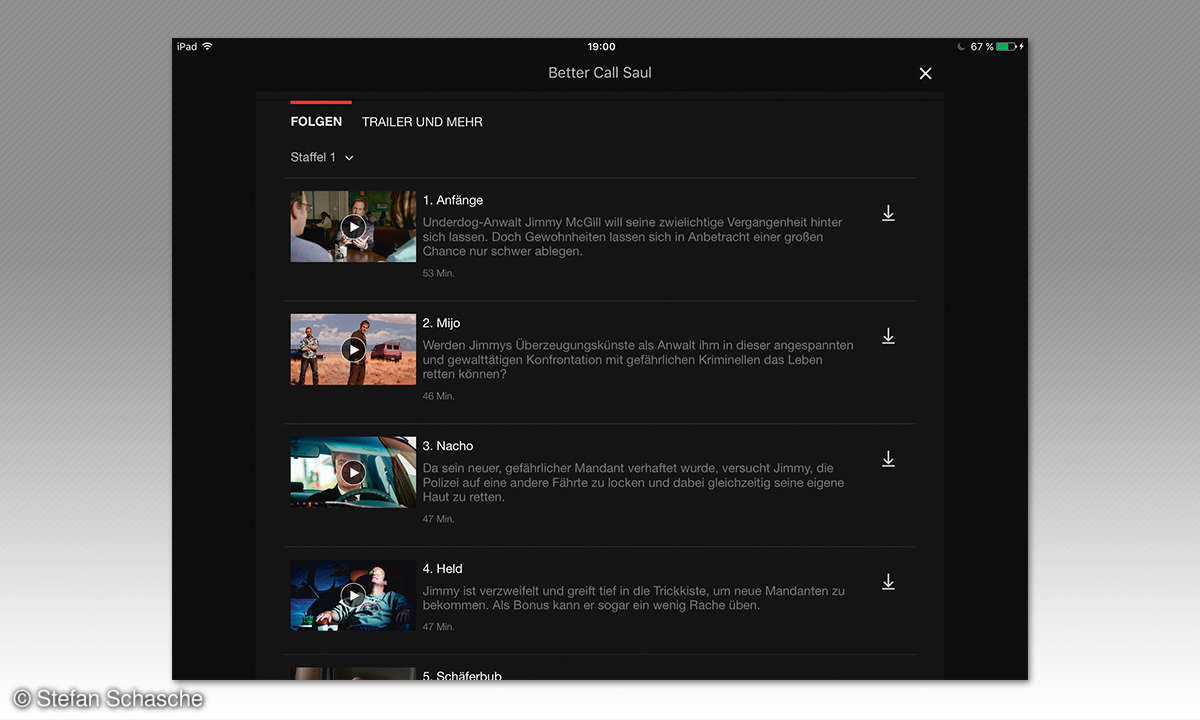The width and height of the screenshot is (1200, 720).
Task: Click the '53 Min.' duration label
Action: click(438, 273)
